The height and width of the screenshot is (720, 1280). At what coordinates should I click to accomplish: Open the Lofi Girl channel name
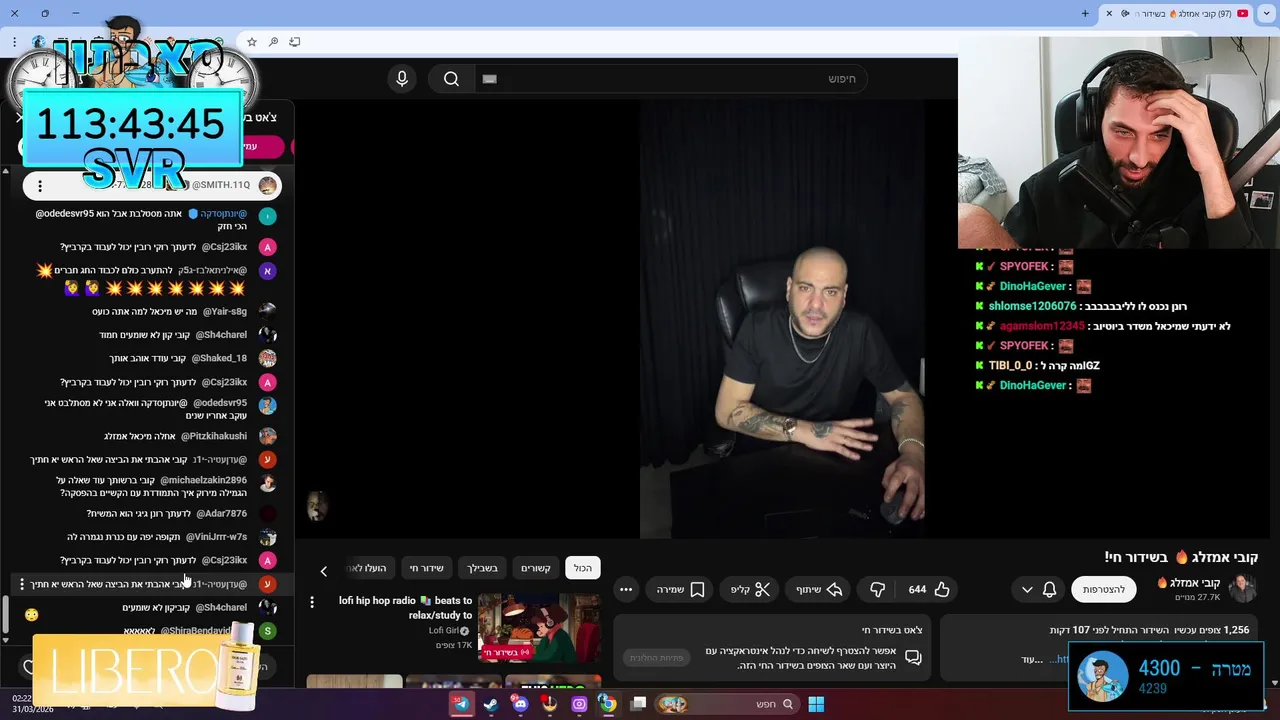444,631
